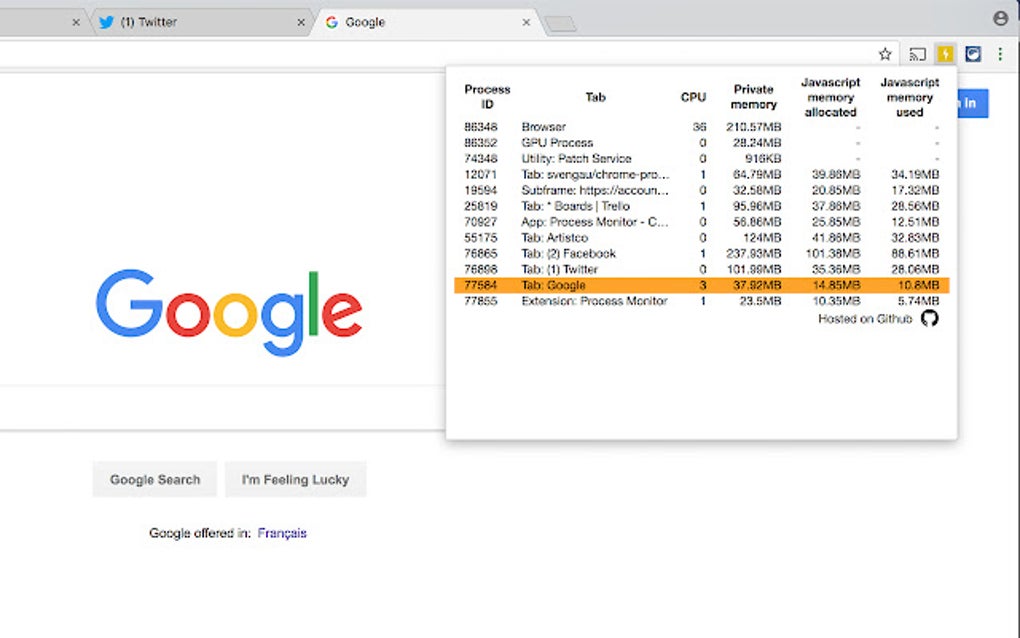Select the Tab: (2) Facebook process row
Image resolution: width=1020 pixels, height=638 pixels.
pos(701,254)
